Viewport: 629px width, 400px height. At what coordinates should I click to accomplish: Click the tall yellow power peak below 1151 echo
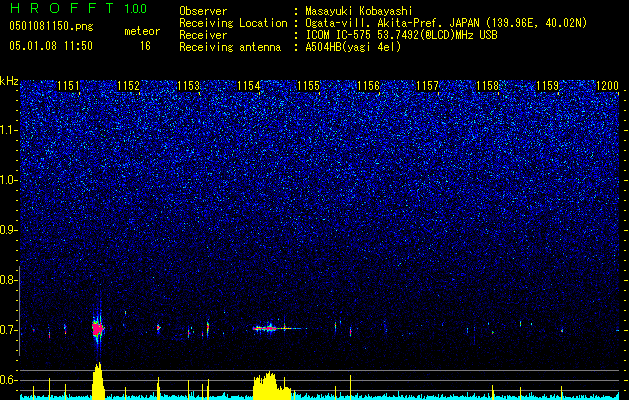point(98,381)
